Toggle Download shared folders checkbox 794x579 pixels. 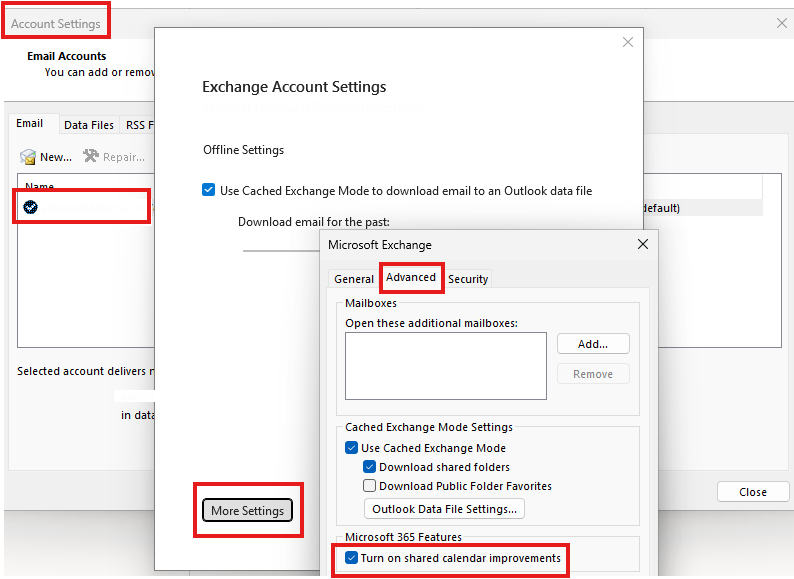pos(369,467)
